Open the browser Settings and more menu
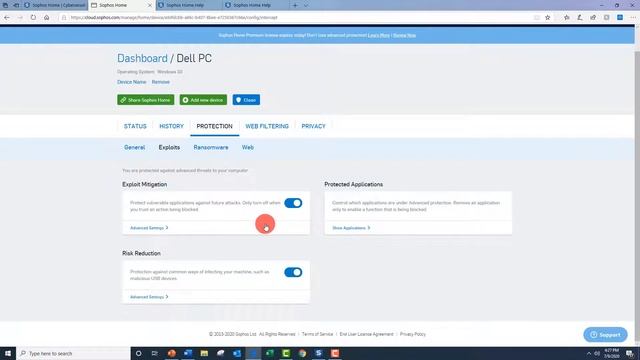The image size is (640, 360). pyautogui.click(x=633, y=18)
